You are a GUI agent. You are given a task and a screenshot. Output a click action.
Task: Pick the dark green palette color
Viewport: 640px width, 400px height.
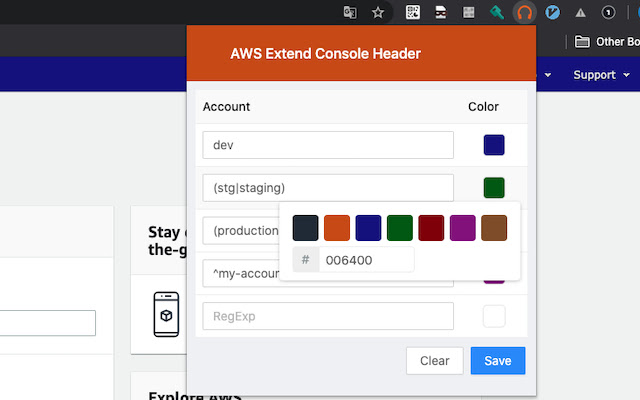(x=400, y=228)
